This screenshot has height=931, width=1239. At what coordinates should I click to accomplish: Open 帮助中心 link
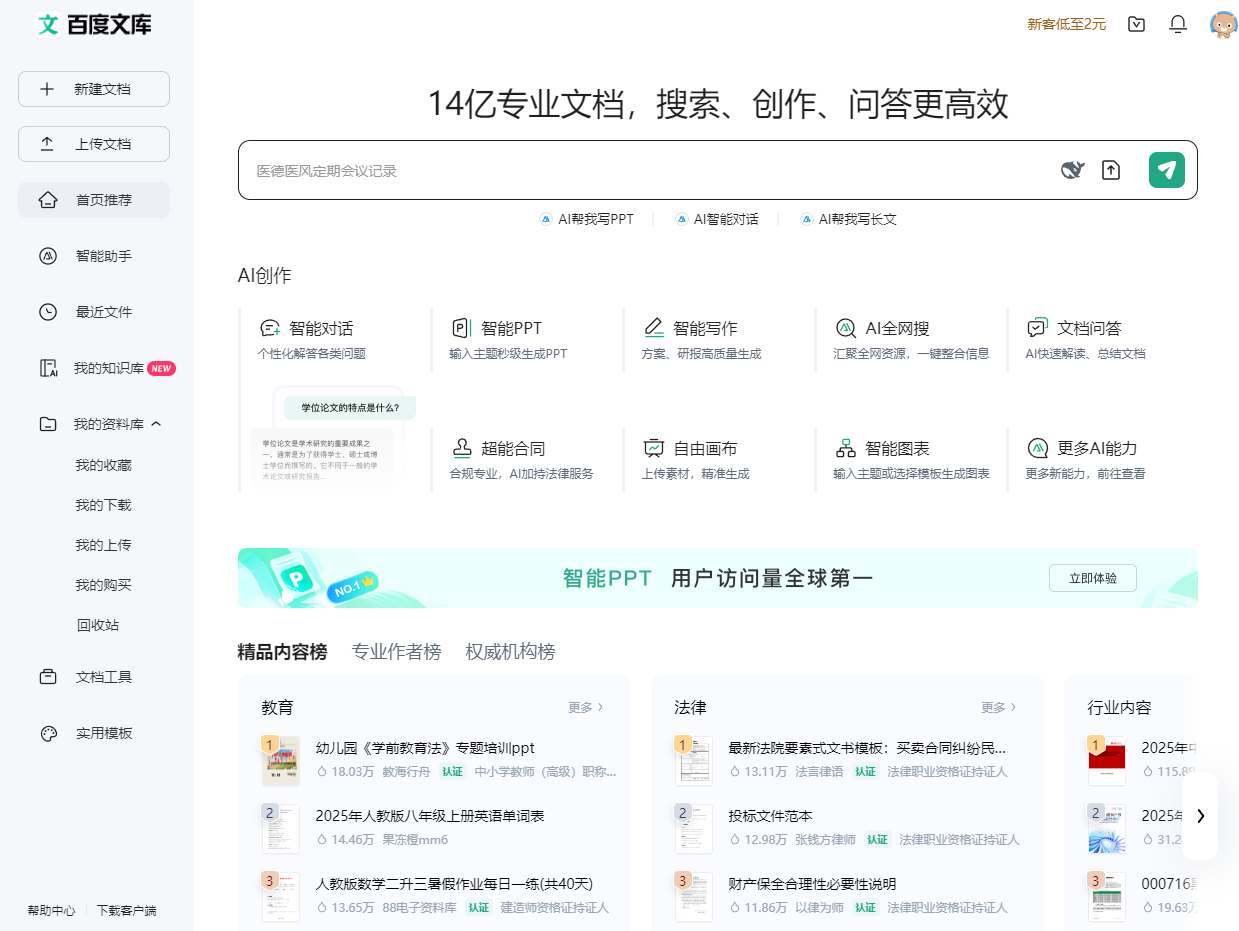[51, 911]
